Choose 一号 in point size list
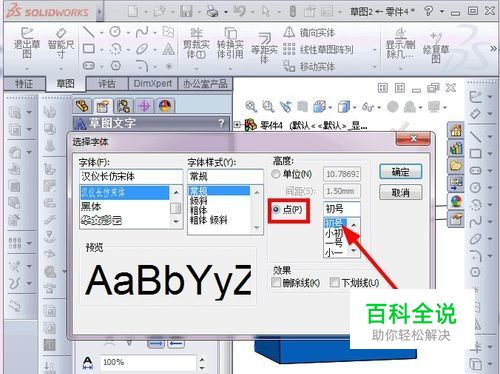The image size is (500, 374). point(334,243)
